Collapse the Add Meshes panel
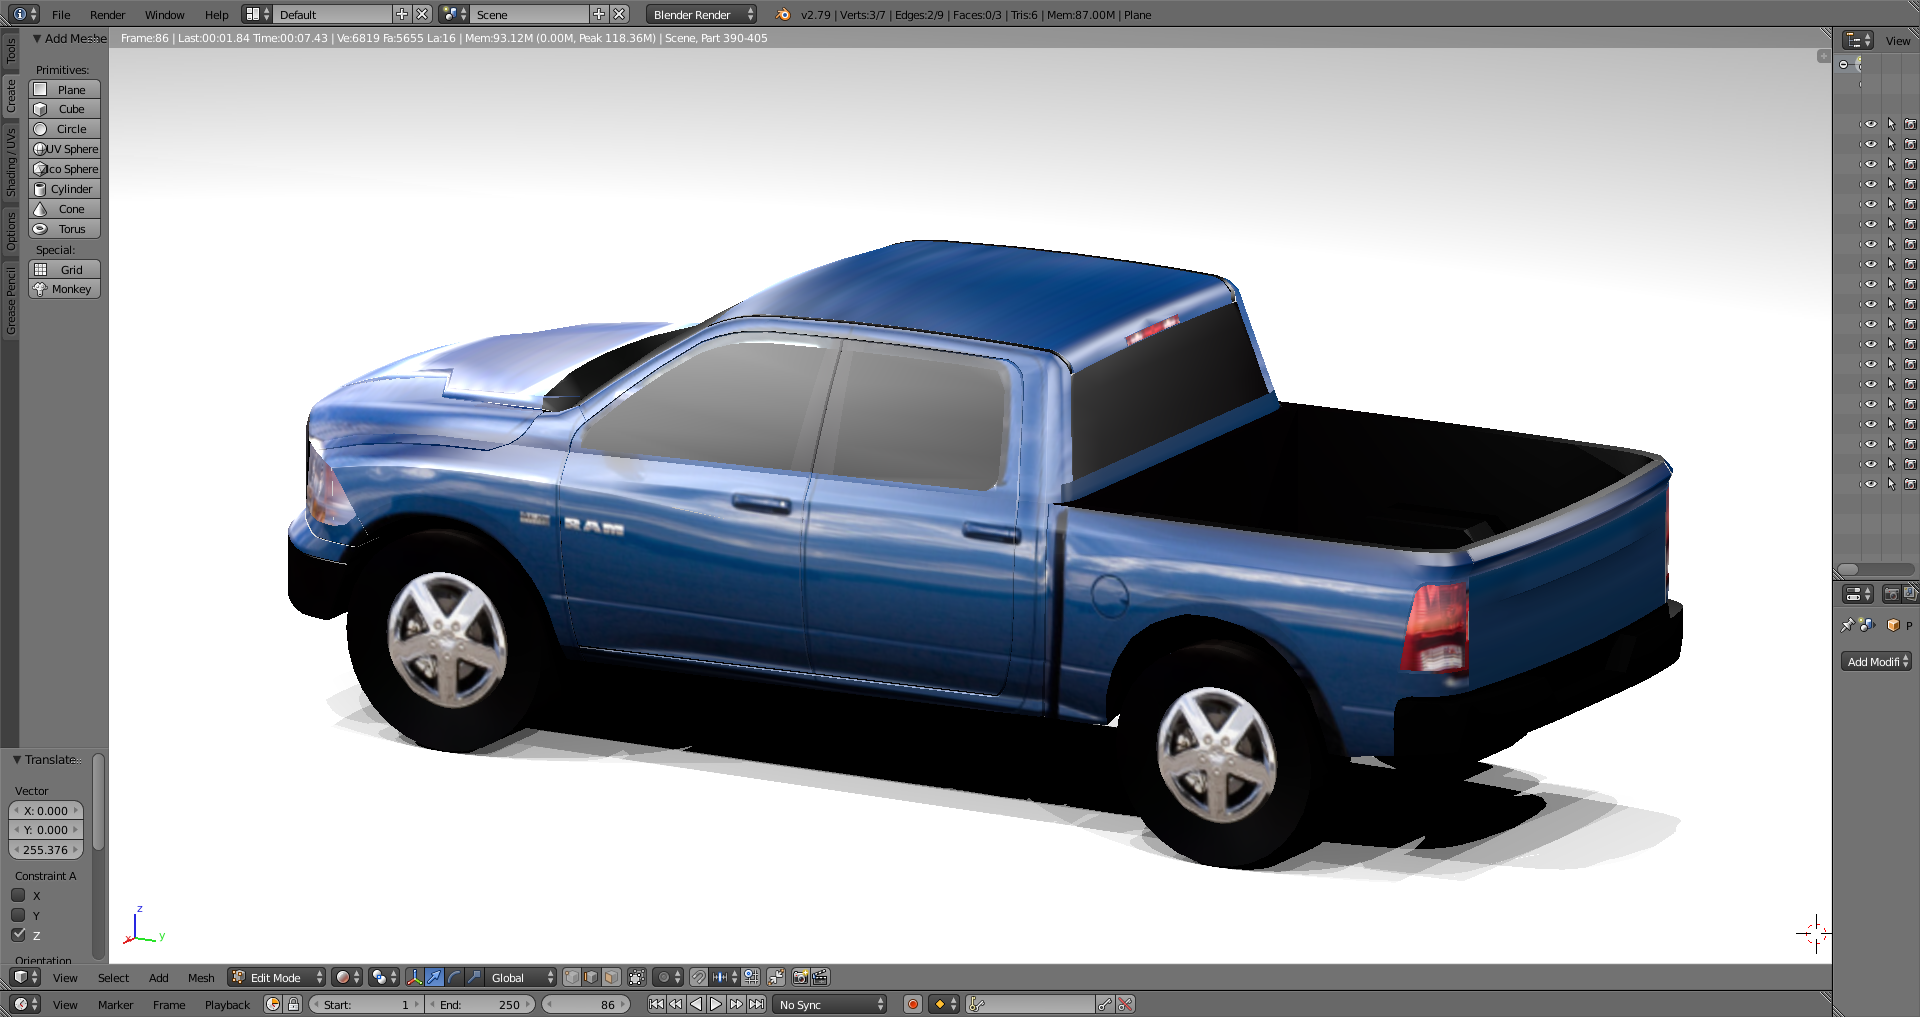This screenshot has width=1920, height=1017. pos(37,38)
